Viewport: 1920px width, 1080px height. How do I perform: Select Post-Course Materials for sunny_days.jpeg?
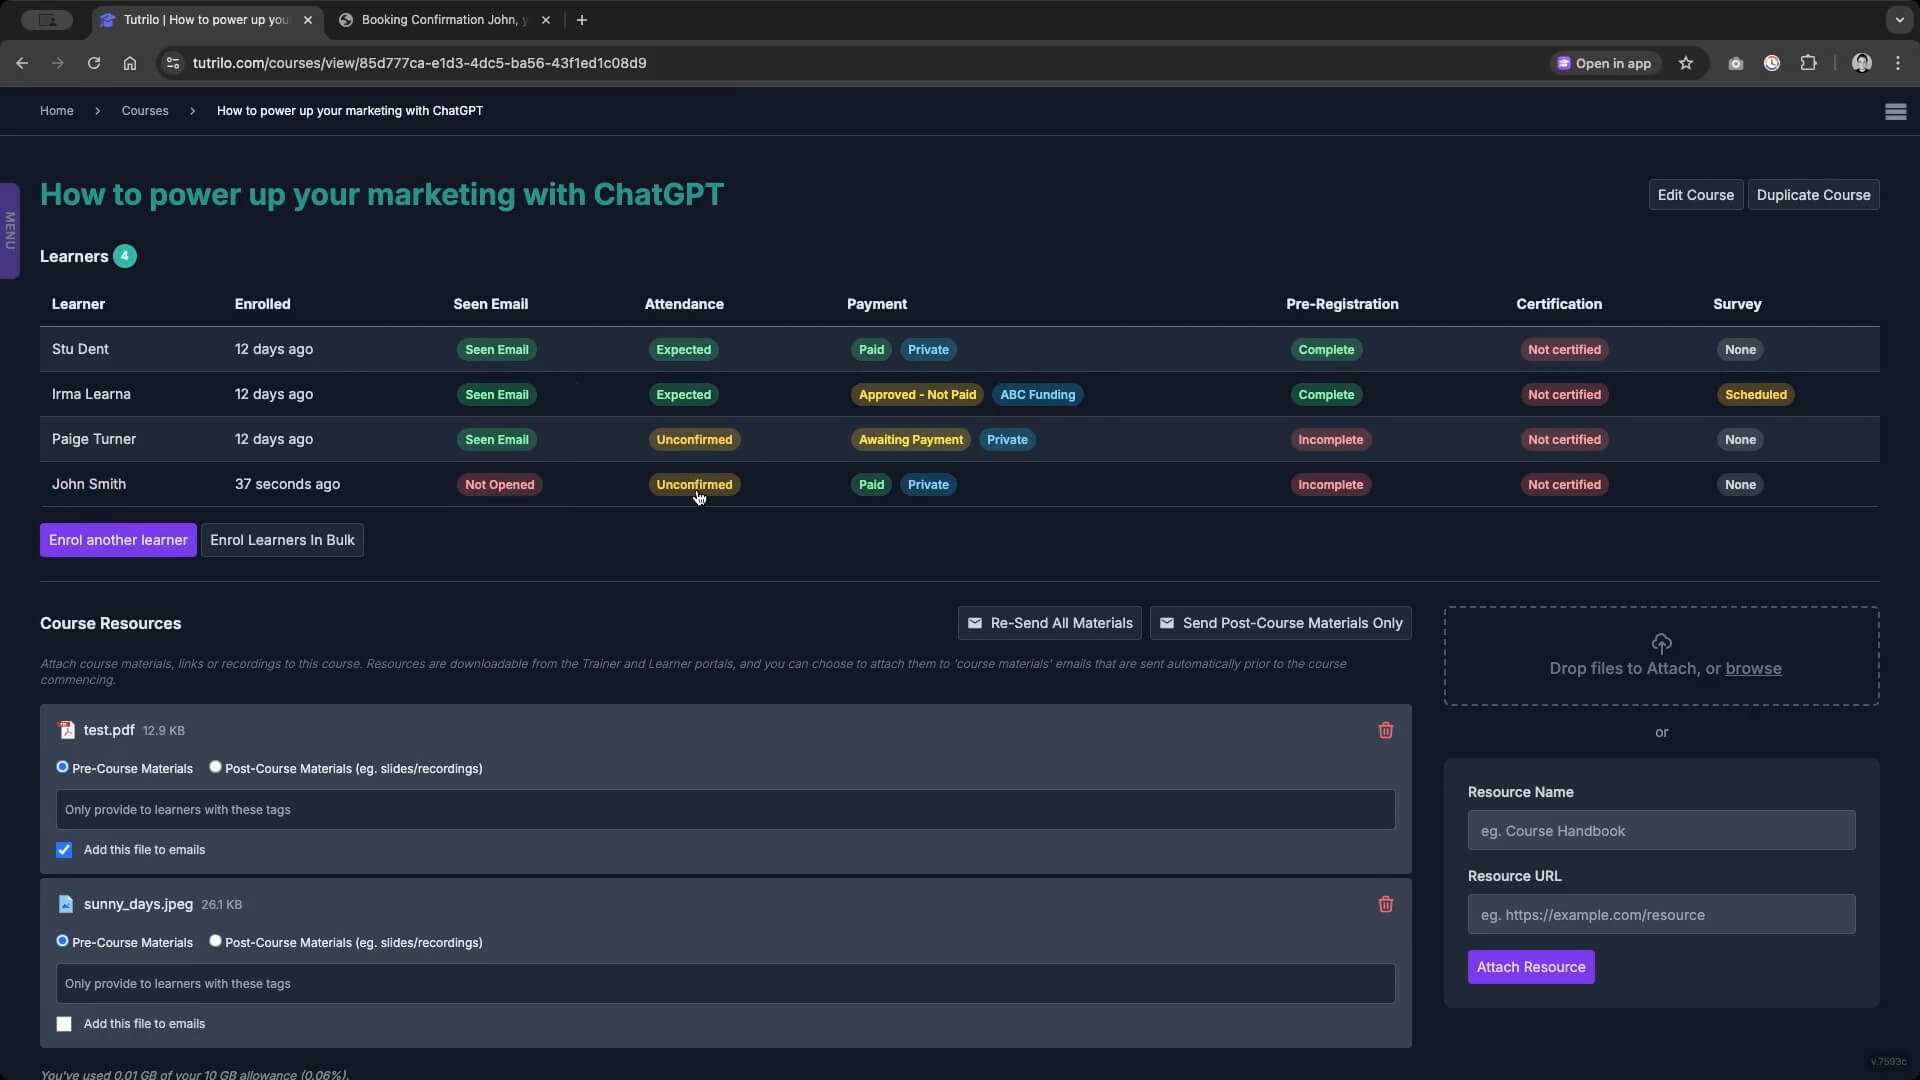pos(215,941)
